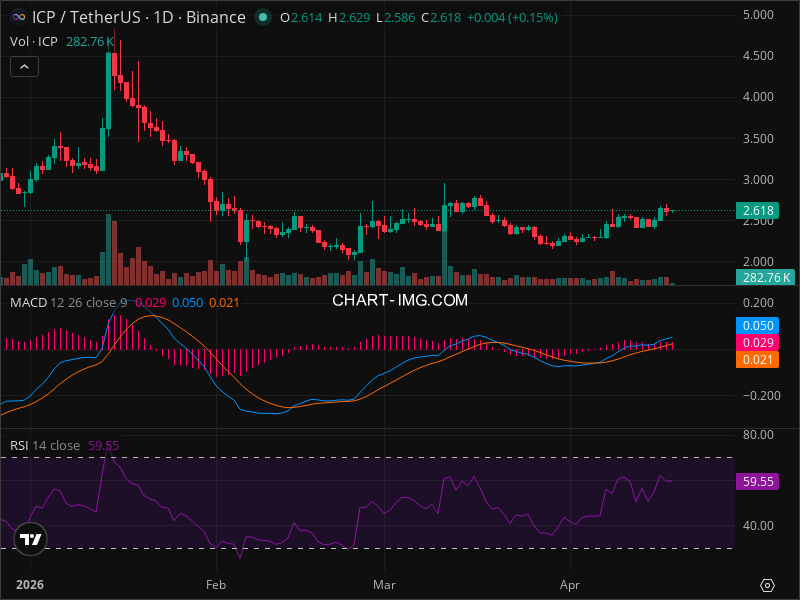Click the MACD 12 26 close 9 label
The height and width of the screenshot is (600, 800).
(68, 303)
